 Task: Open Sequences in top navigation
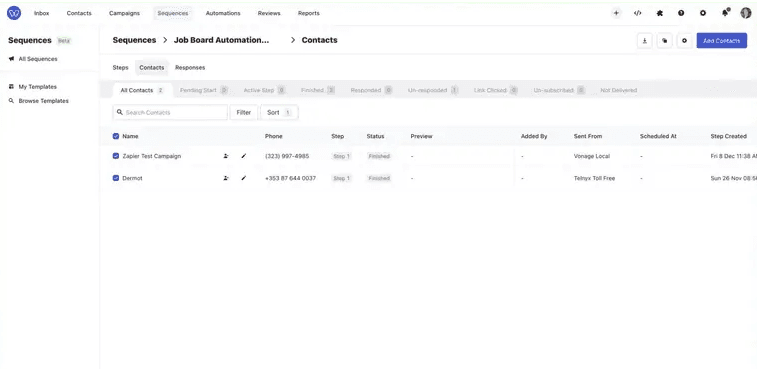(173, 13)
